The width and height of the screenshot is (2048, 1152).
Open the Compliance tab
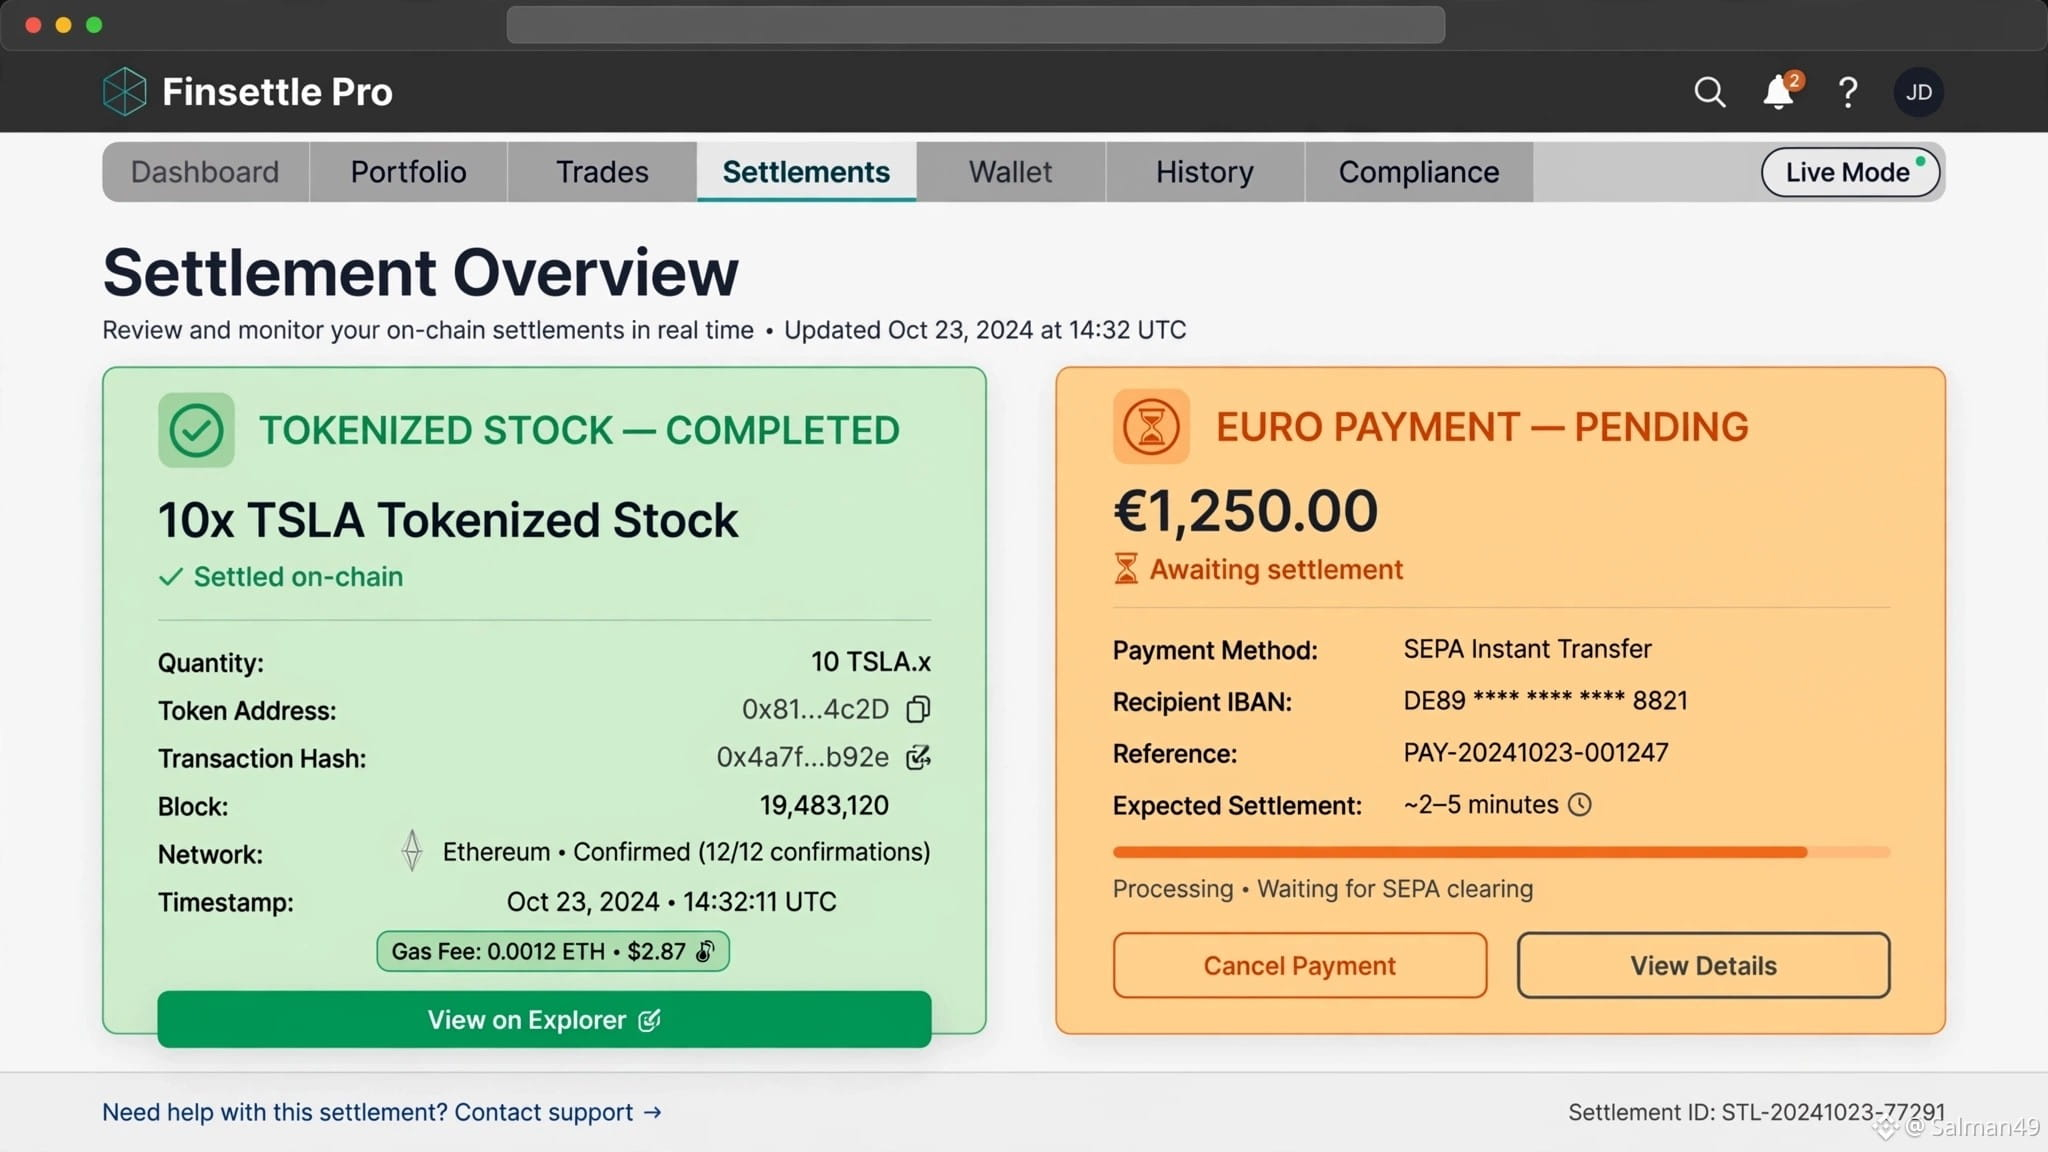coord(1418,172)
